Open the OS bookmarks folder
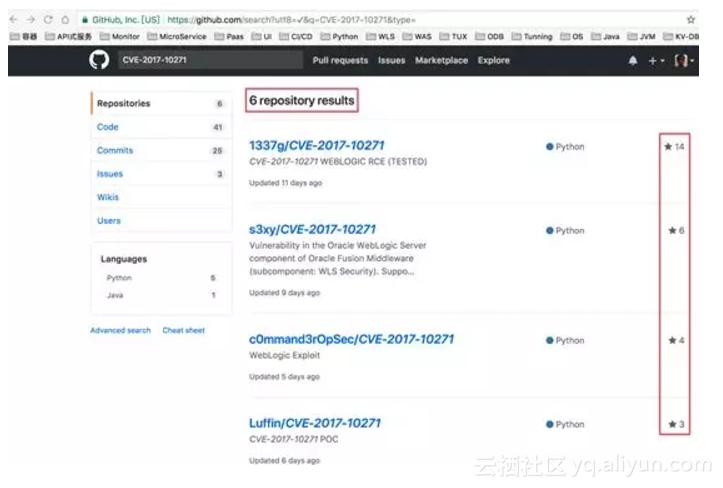Screen dimensions: 723x488 pyautogui.click(x=572, y=36)
